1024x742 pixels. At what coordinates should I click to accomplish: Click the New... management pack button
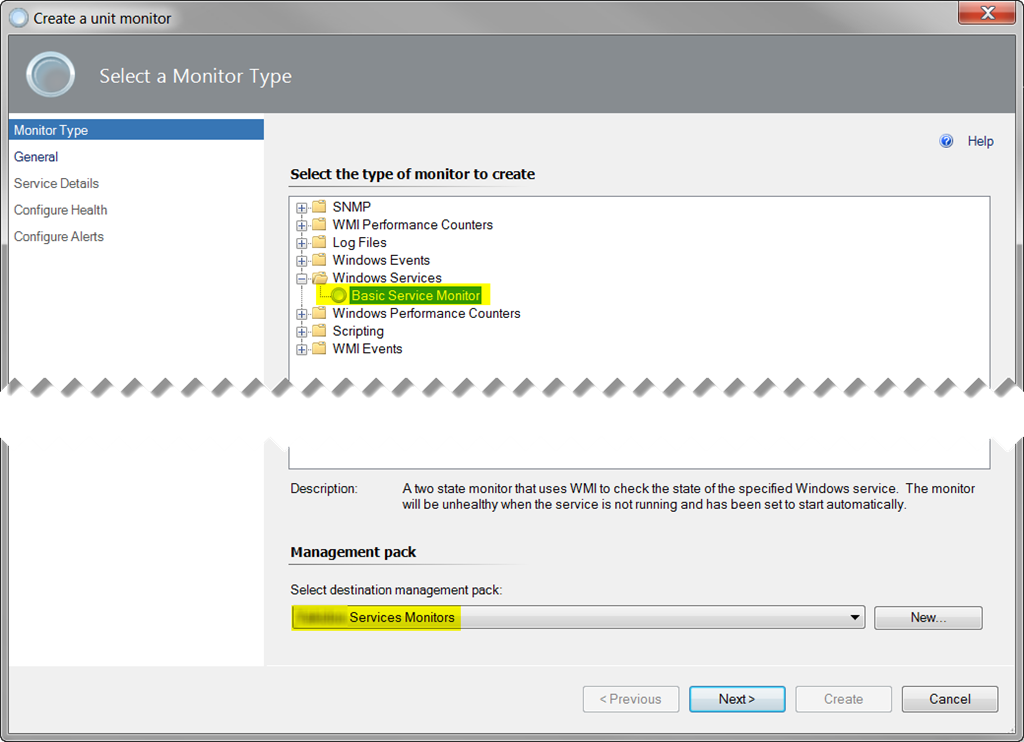point(927,617)
